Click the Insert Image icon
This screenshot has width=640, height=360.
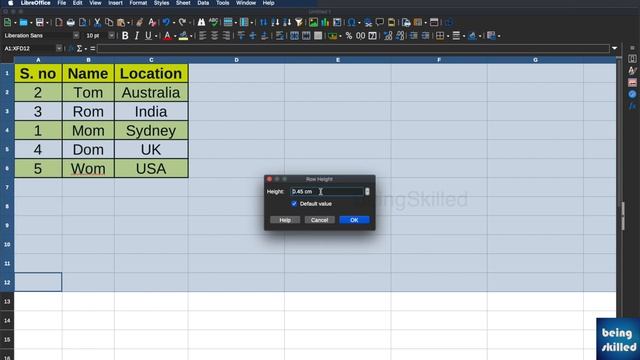pos(313,22)
